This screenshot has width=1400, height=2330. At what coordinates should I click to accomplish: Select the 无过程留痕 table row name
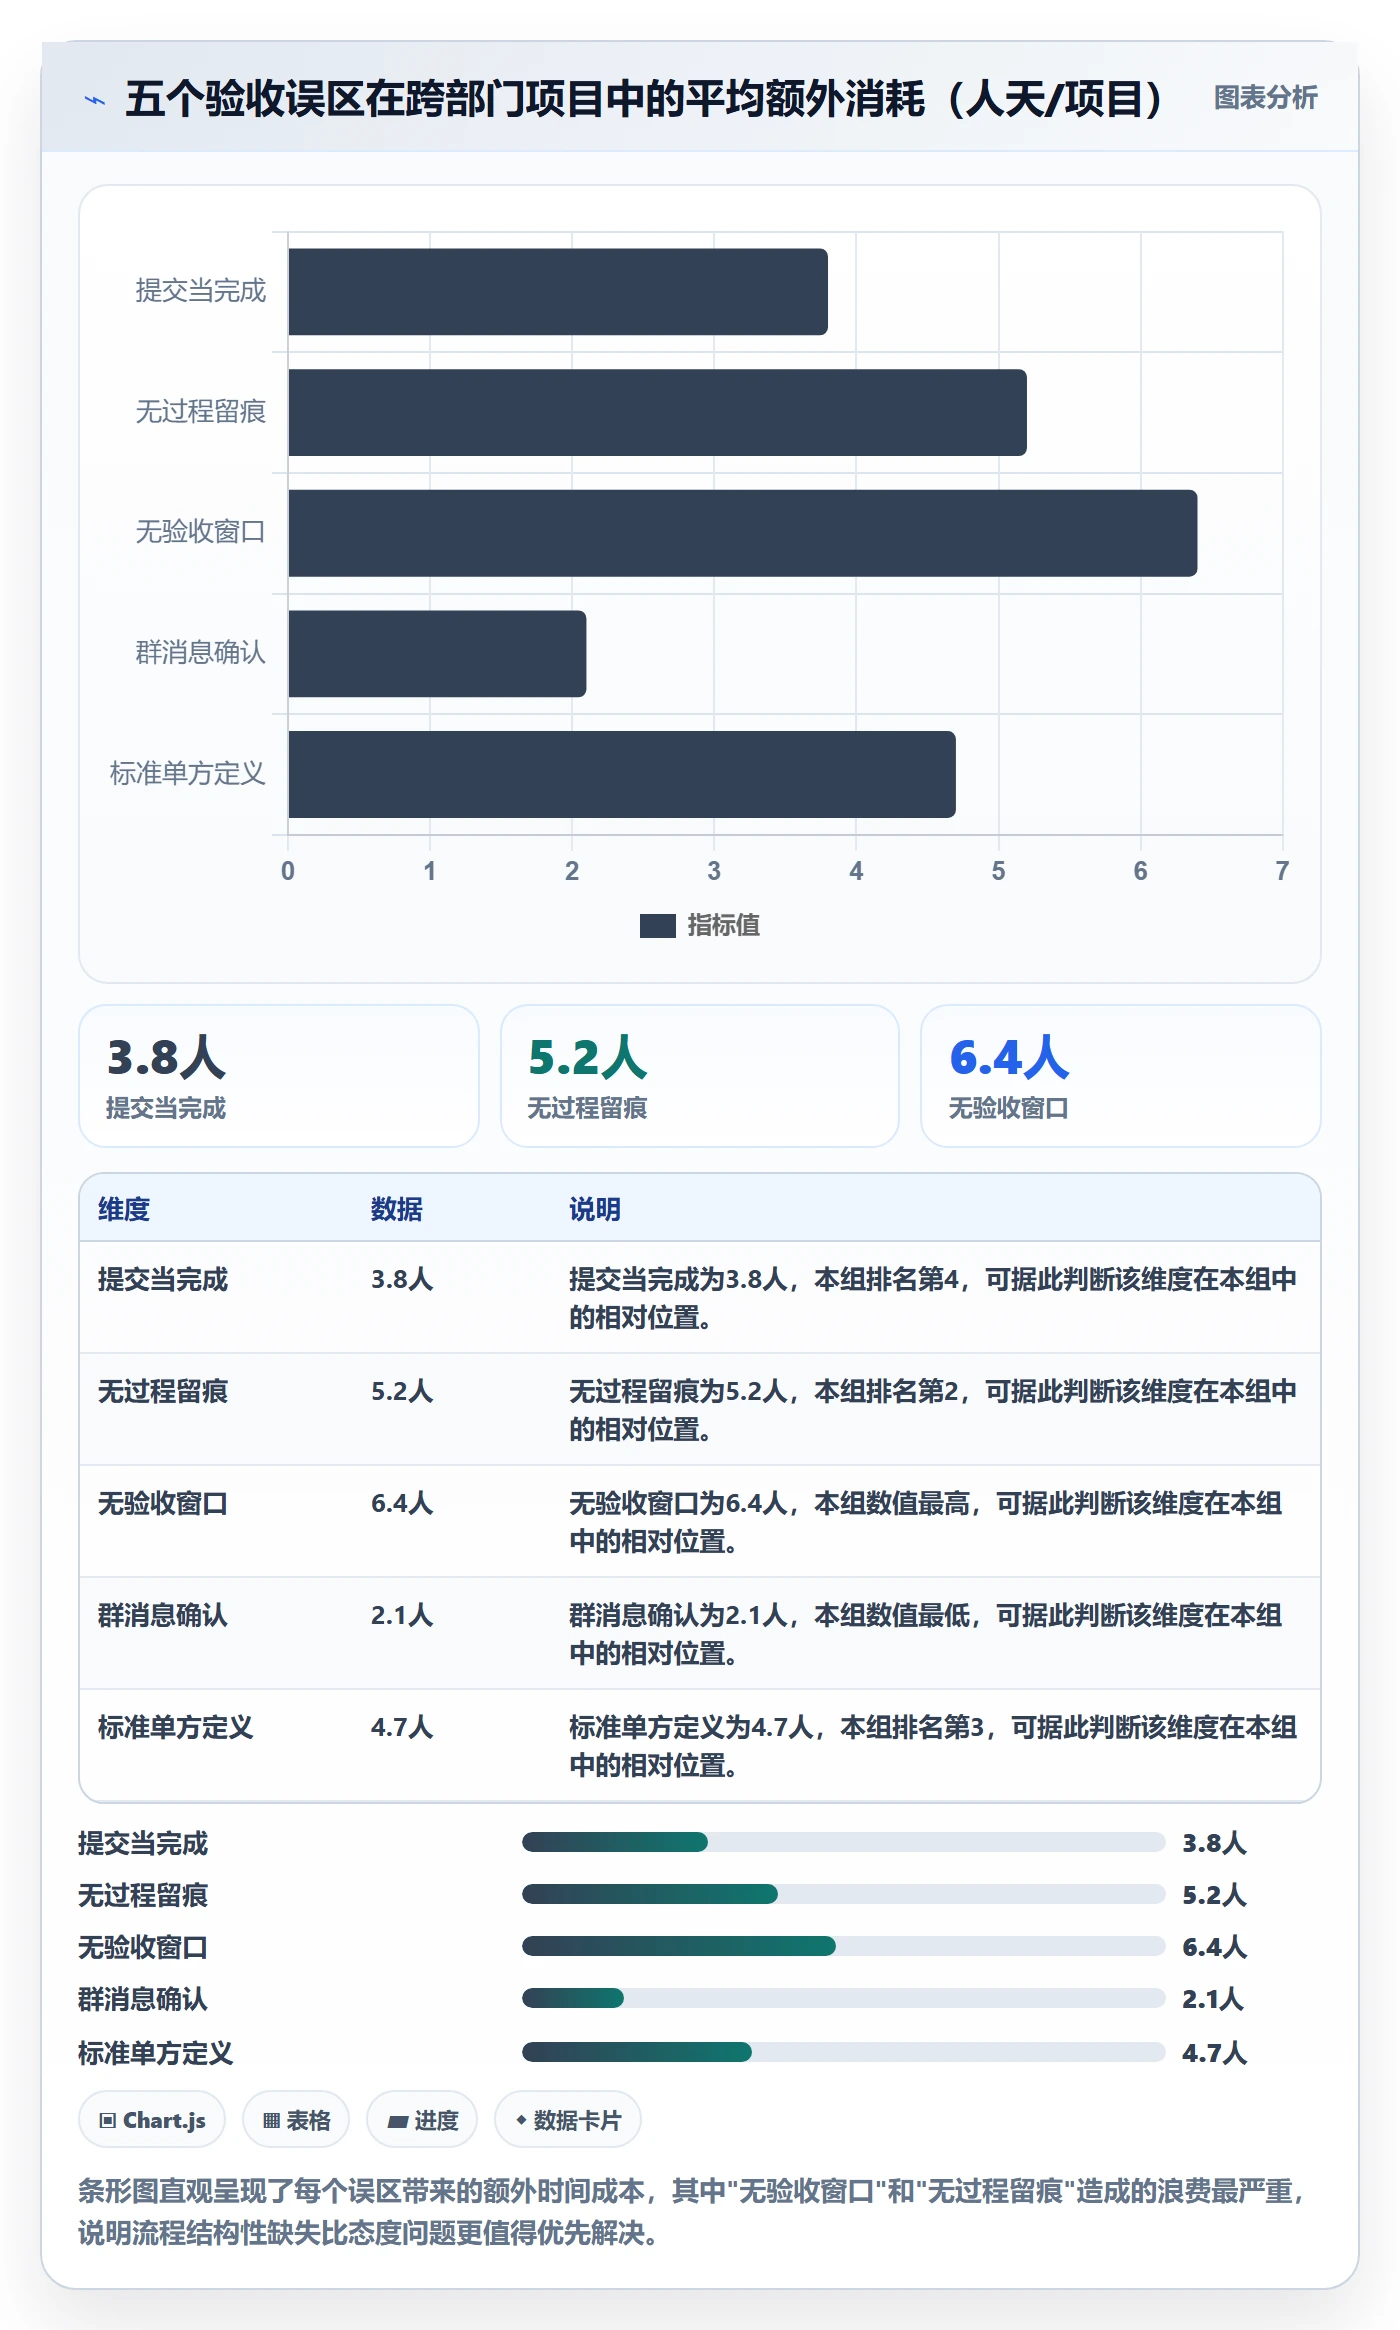(x=163, y=1392)
